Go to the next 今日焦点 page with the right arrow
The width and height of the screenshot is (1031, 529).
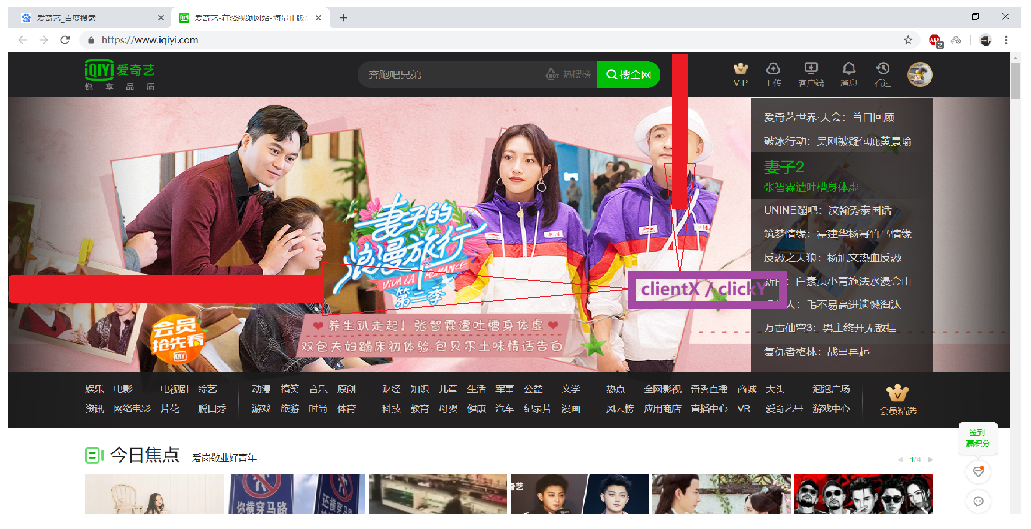[x=930, y=459]
